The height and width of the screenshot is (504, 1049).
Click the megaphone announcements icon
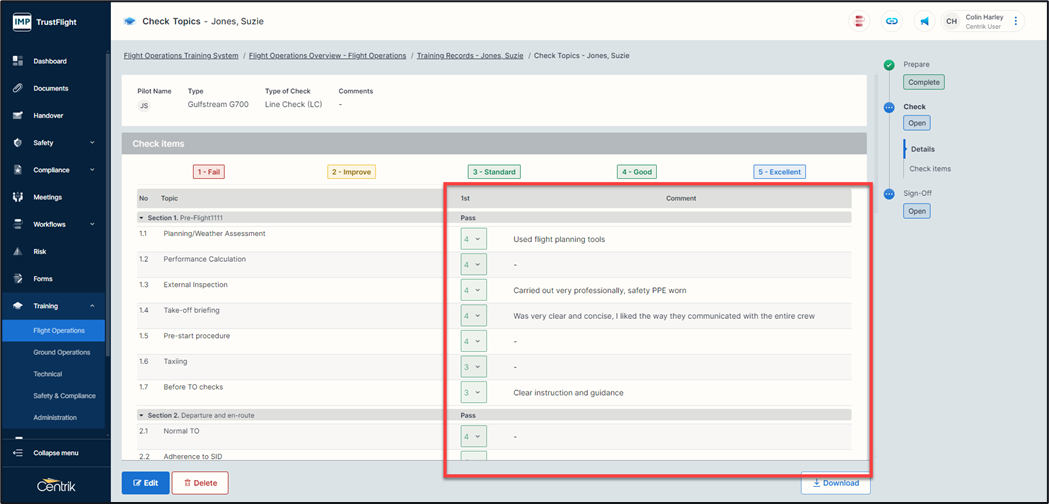[x=924, y=21]
